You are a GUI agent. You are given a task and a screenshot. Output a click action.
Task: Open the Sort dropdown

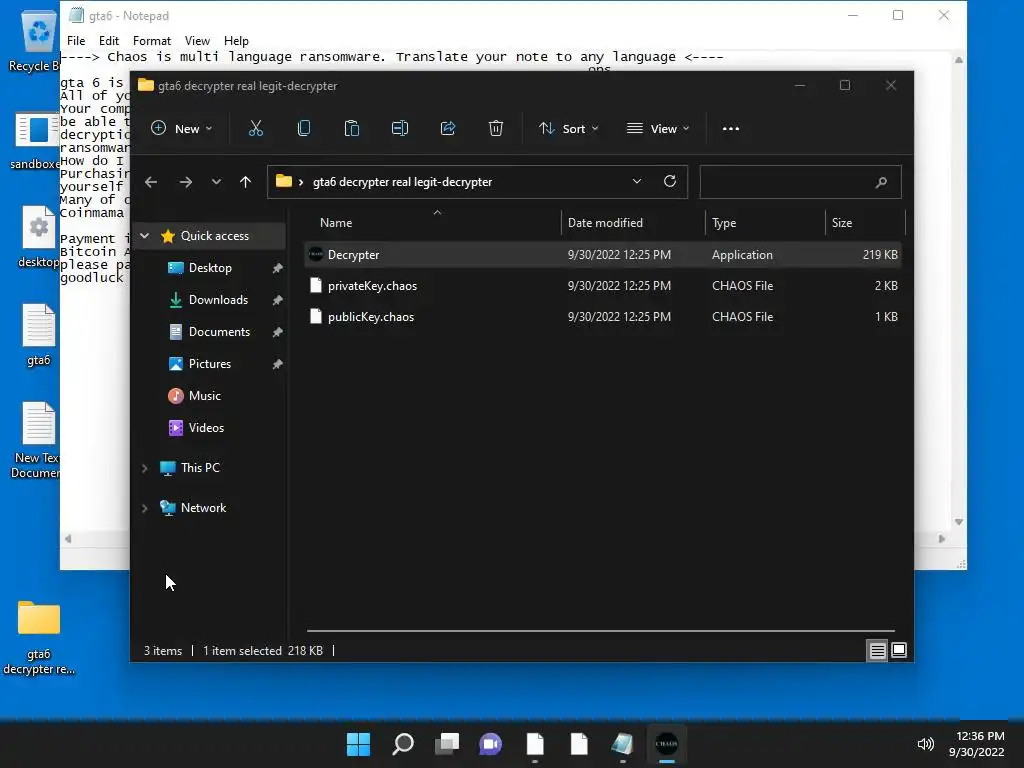[x=568, y=129]
